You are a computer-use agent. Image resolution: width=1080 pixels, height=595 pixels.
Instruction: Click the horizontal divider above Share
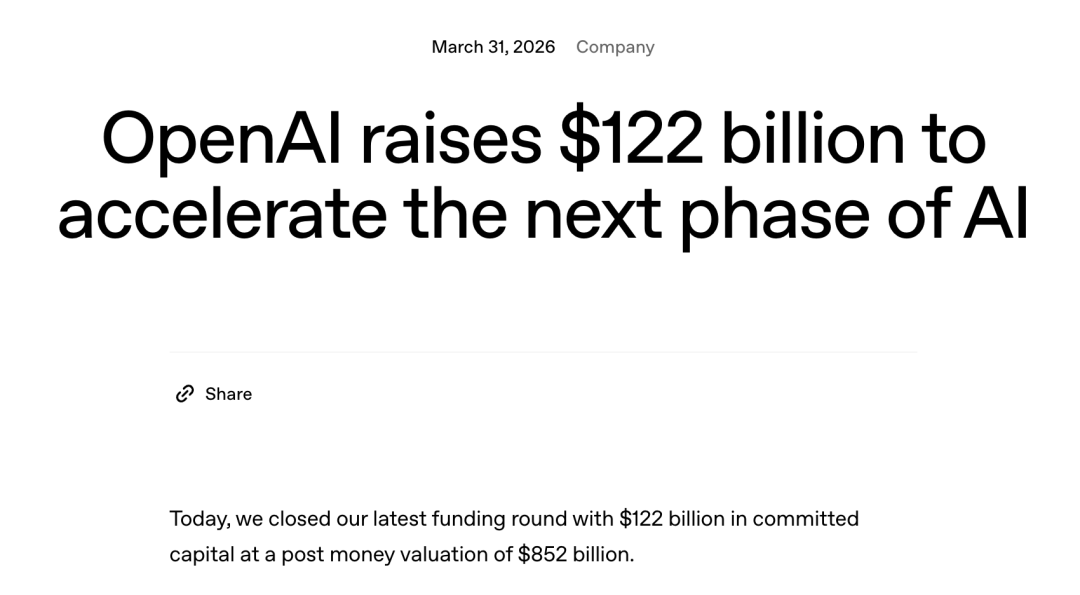coord(542,352)
